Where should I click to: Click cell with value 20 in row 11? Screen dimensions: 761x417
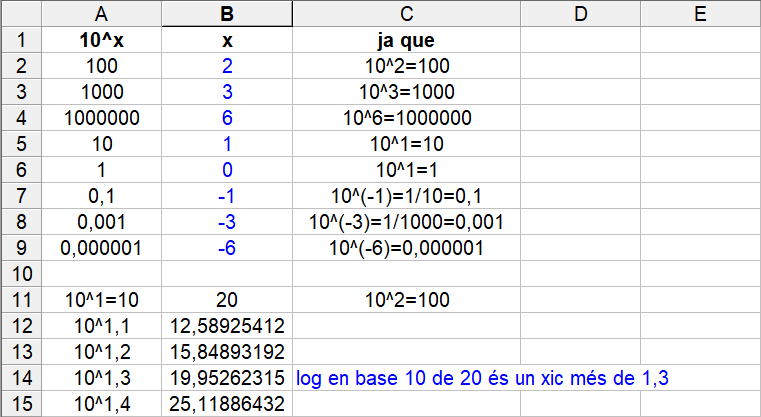pos(226,299)
